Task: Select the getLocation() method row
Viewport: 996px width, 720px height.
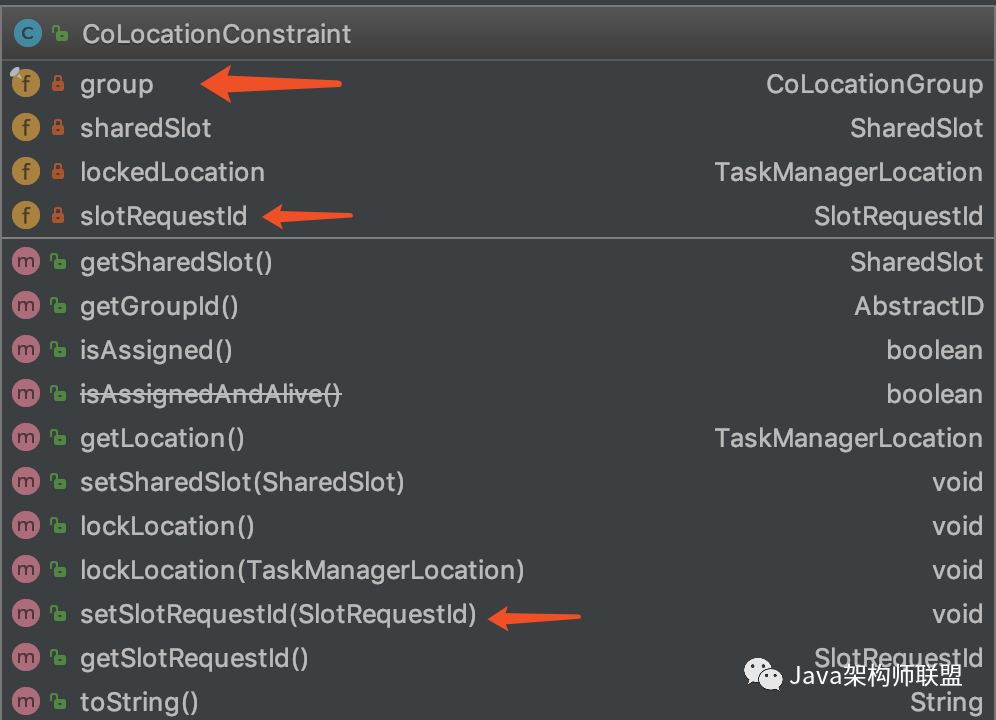Action: (x=162, y=438)
